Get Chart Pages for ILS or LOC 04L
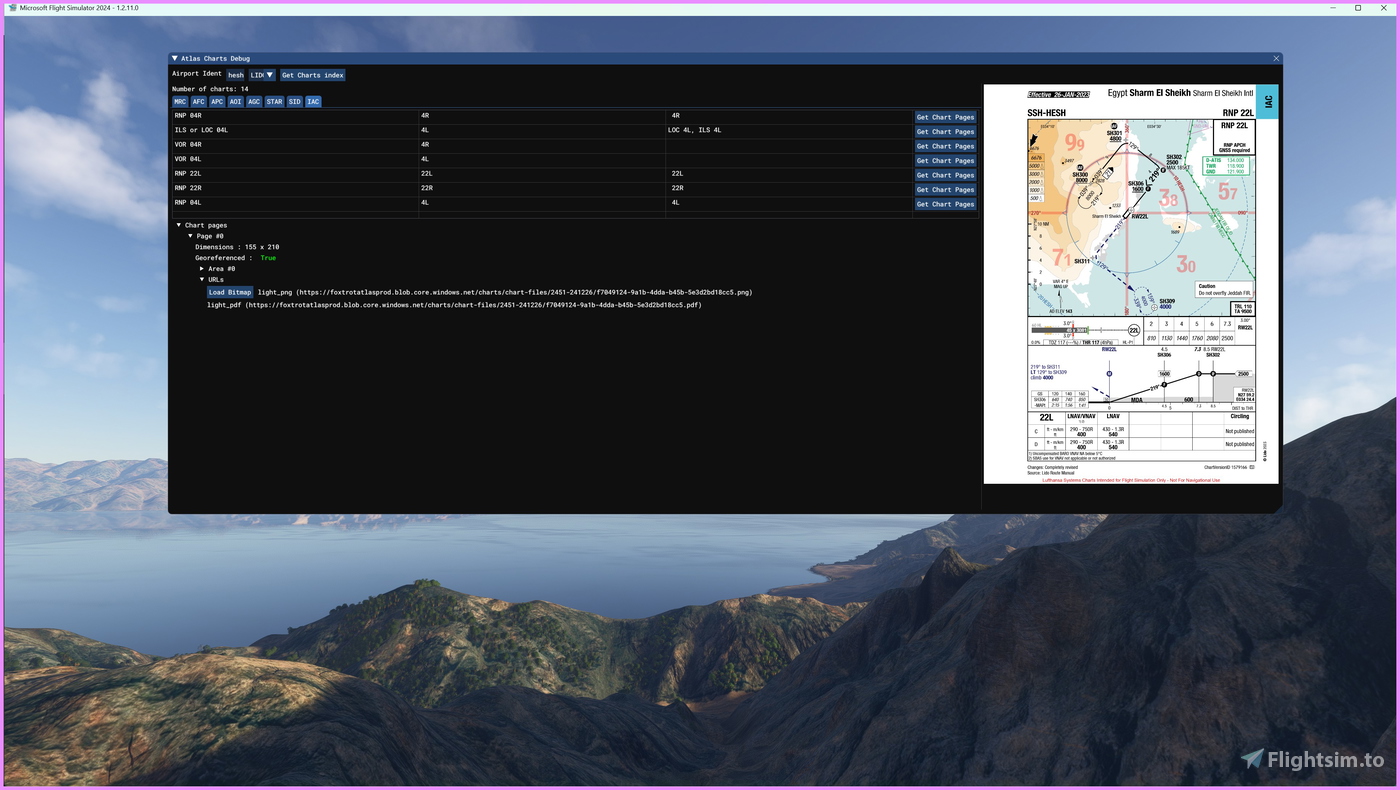1400x790 pixels. [945, 132]
